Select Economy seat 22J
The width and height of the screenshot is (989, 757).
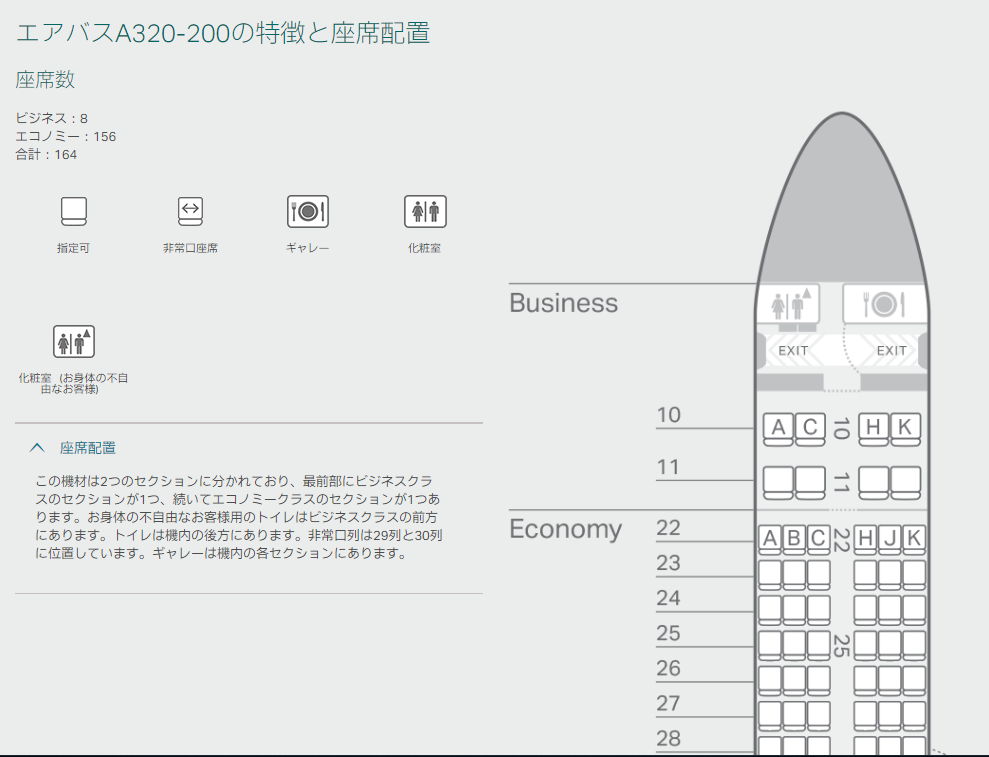[x=890, y=540]
